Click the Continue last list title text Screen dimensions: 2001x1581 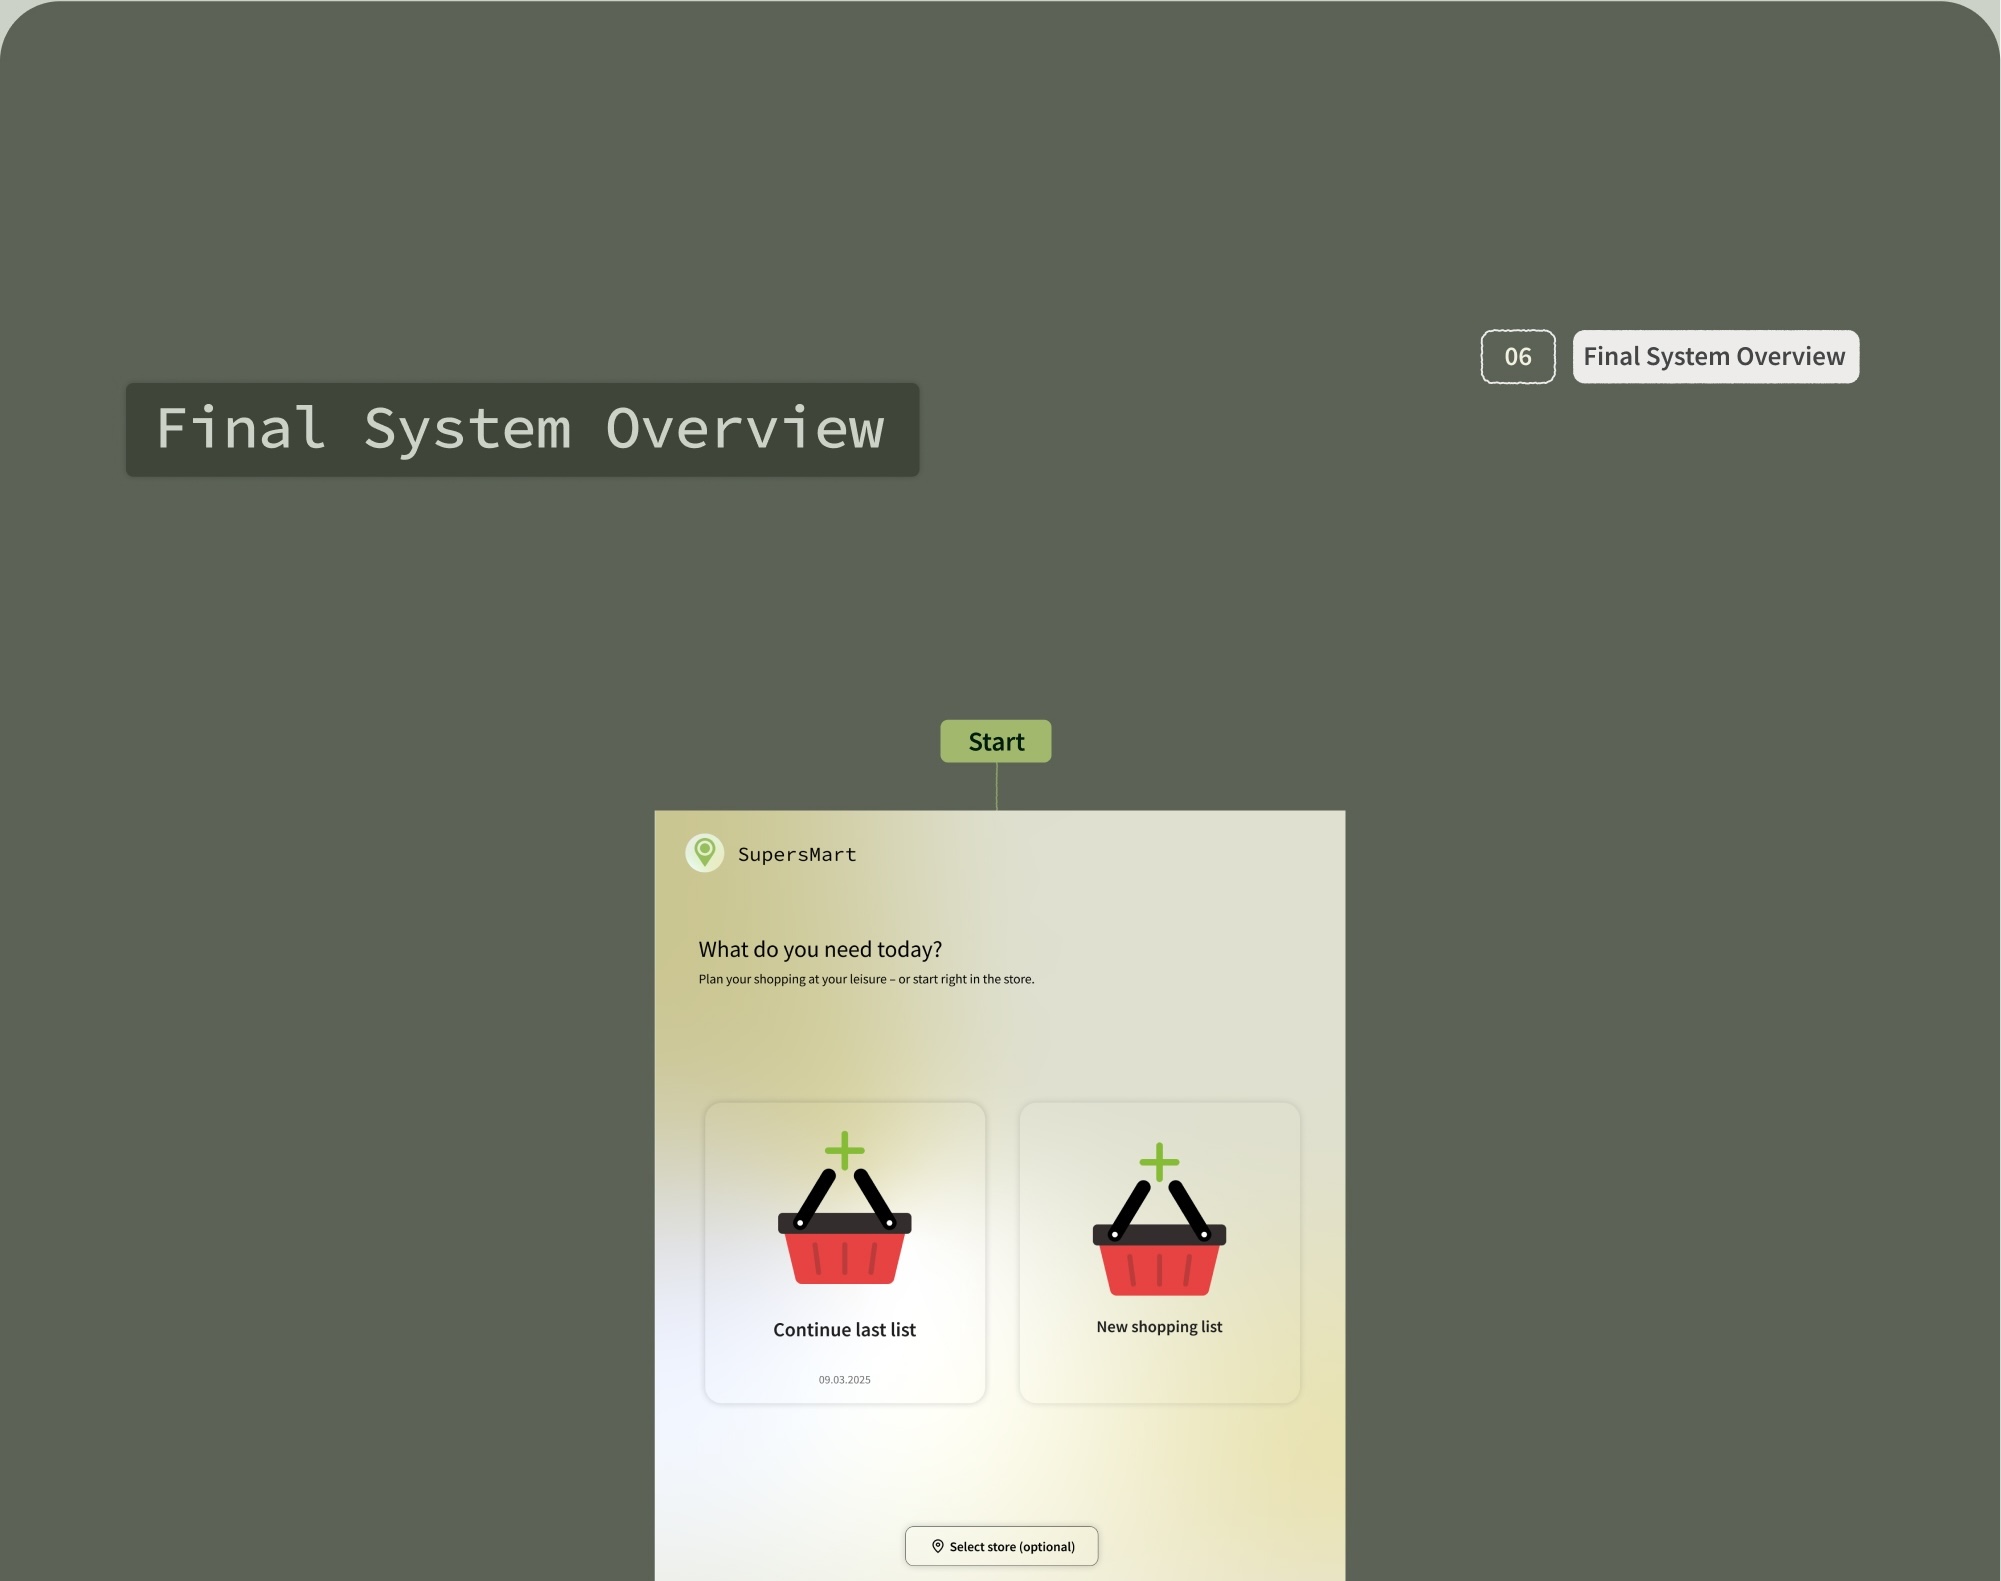pos(845,1330)
